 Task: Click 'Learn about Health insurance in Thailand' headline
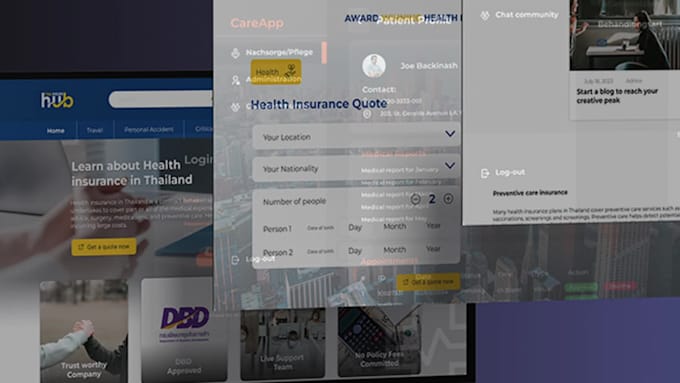[132, 173]
